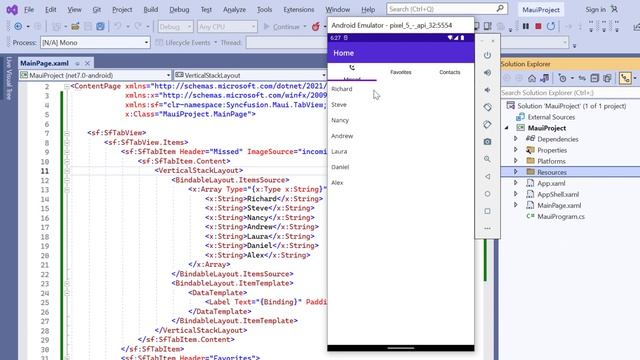Open the MauiProject (net7.0-android) target dropdown
This screenshot has width=640, height=360.
[95, 76]
